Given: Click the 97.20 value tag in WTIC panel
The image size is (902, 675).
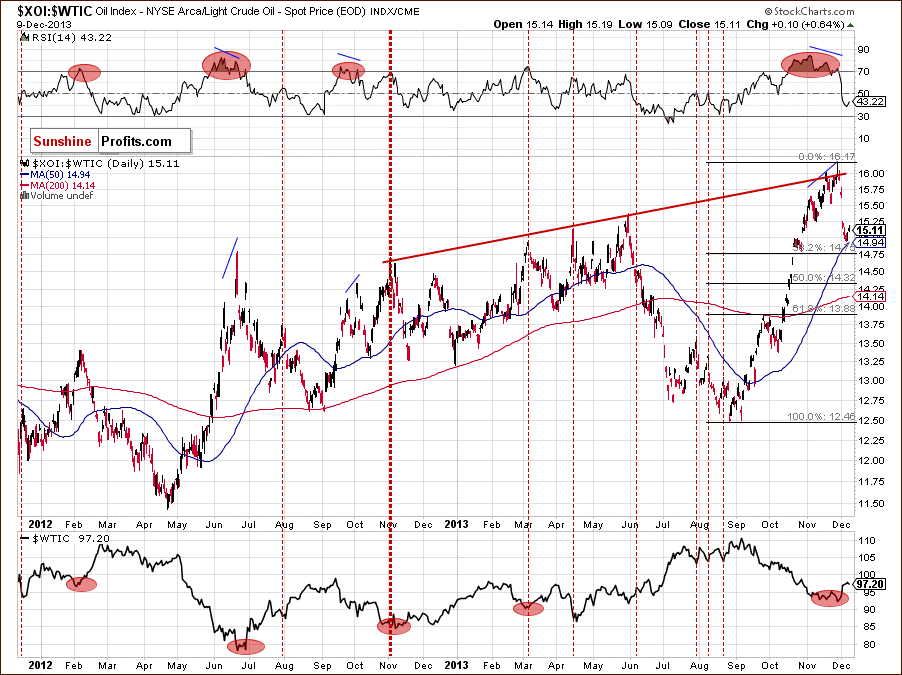Looking at the screenshot, I should 870,584.
